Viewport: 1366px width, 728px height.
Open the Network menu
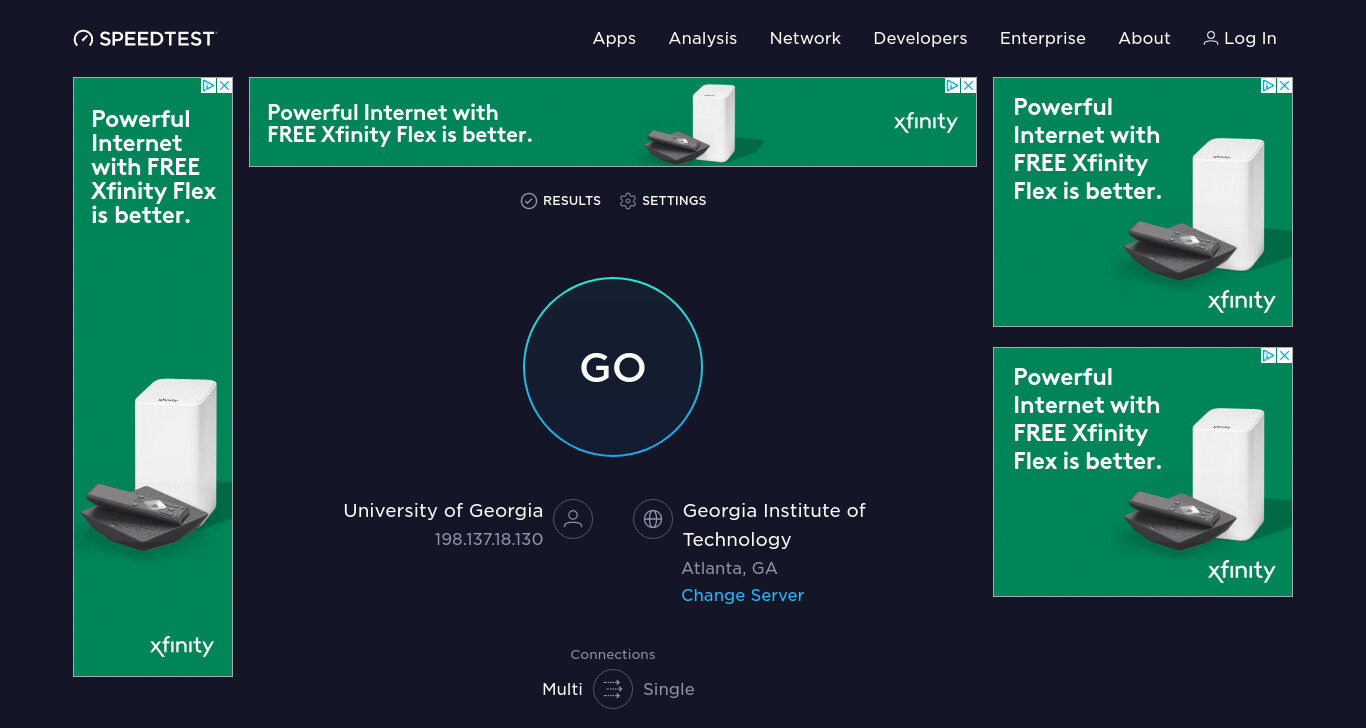point(805,38)
